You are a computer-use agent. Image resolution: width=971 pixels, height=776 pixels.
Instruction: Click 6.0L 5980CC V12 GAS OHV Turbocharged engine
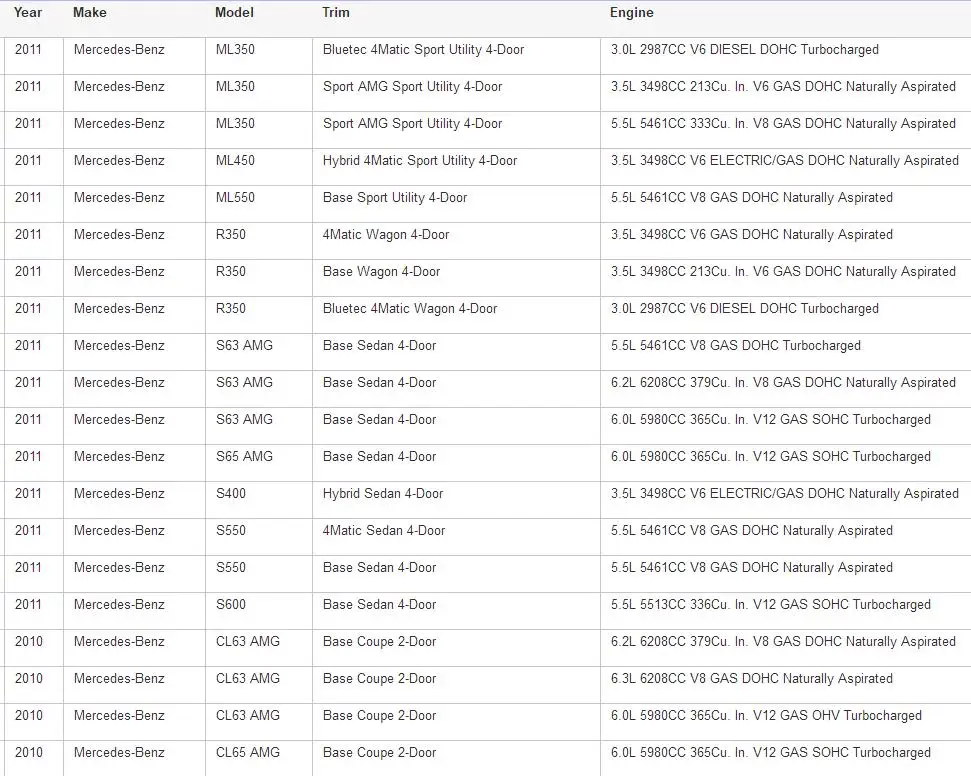pyautogui.click(x=766, y=715)
